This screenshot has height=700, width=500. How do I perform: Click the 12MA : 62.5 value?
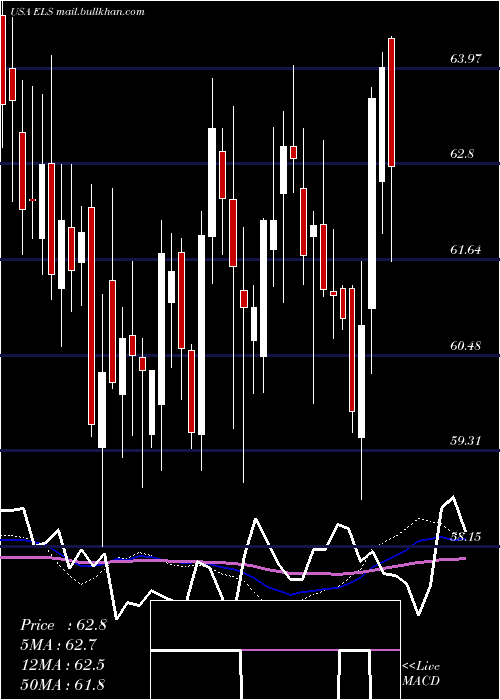[62, 664]
